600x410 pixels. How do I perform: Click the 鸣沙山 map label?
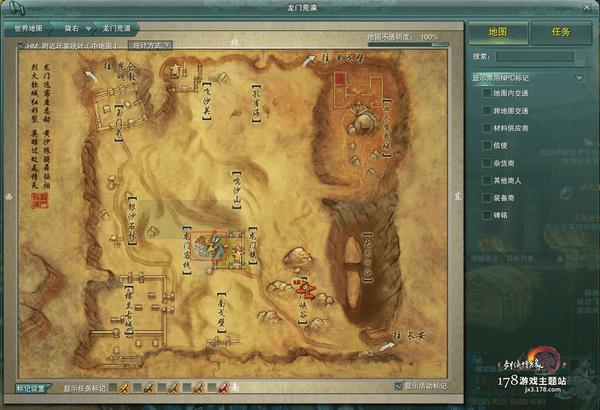click(x=236, y=190)
